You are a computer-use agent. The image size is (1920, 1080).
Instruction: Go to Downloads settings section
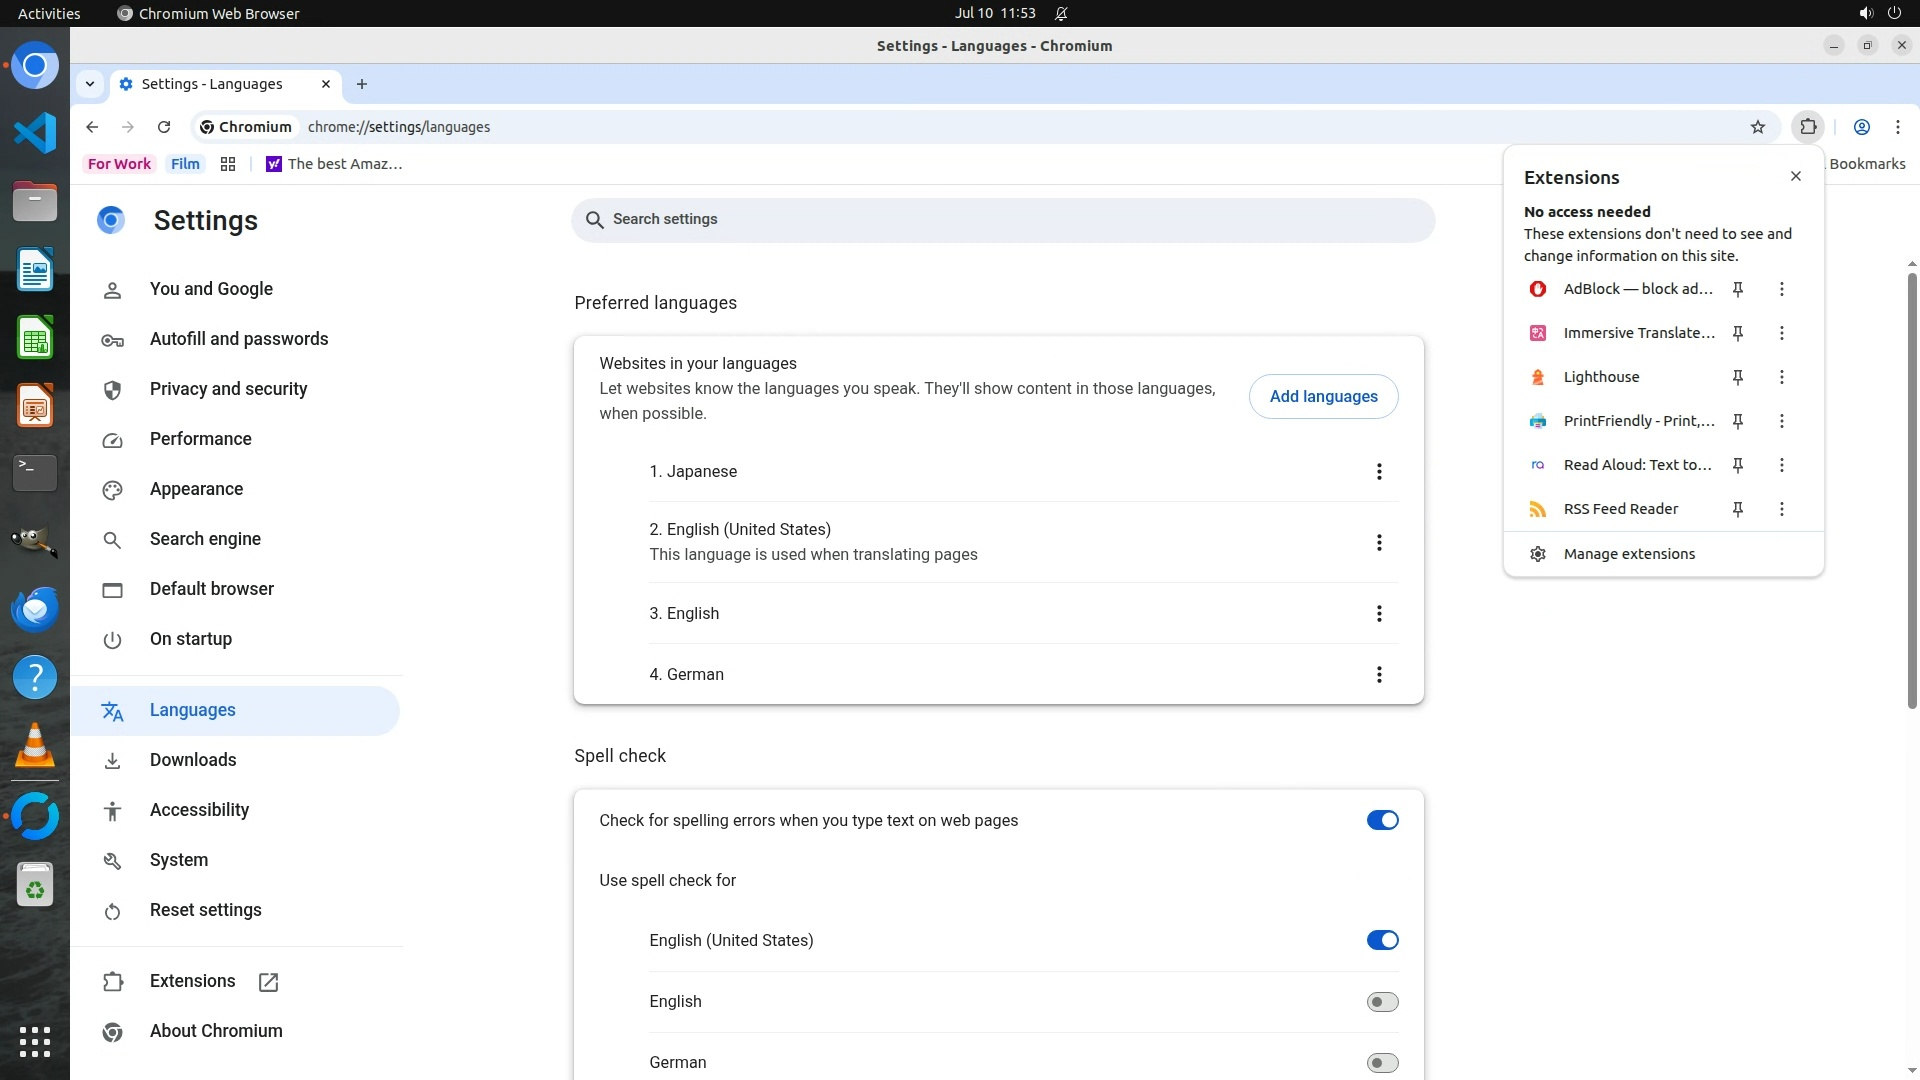193,760
